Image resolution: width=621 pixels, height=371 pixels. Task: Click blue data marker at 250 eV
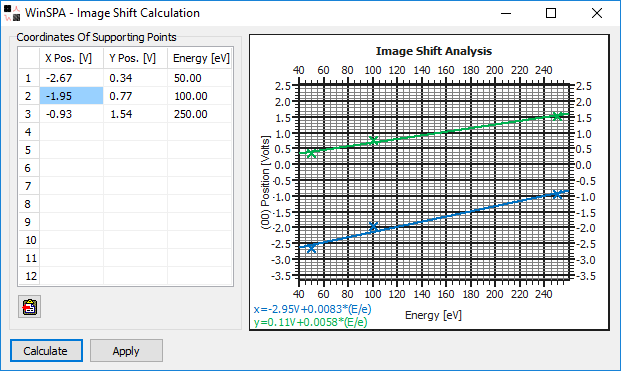click(x=557, y=194)
